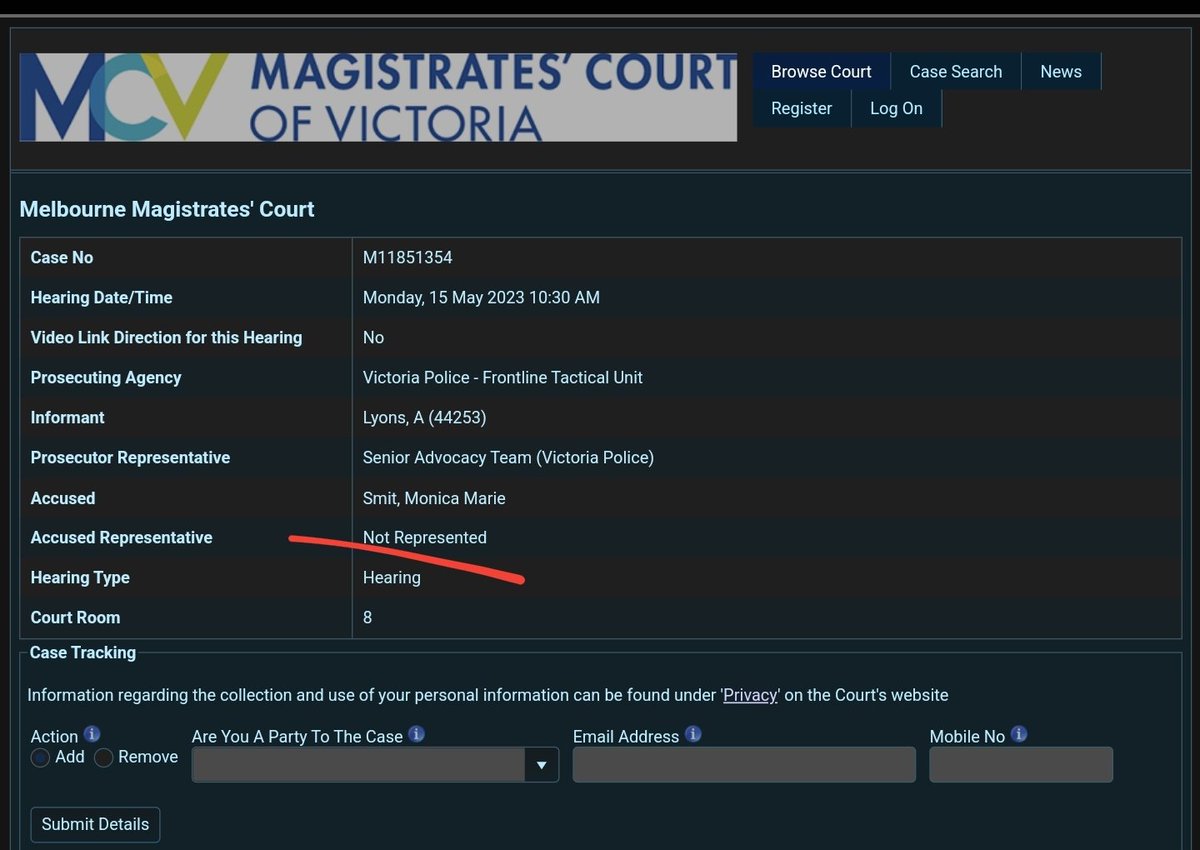Focus the Mobile No input field

point(1021,765)
